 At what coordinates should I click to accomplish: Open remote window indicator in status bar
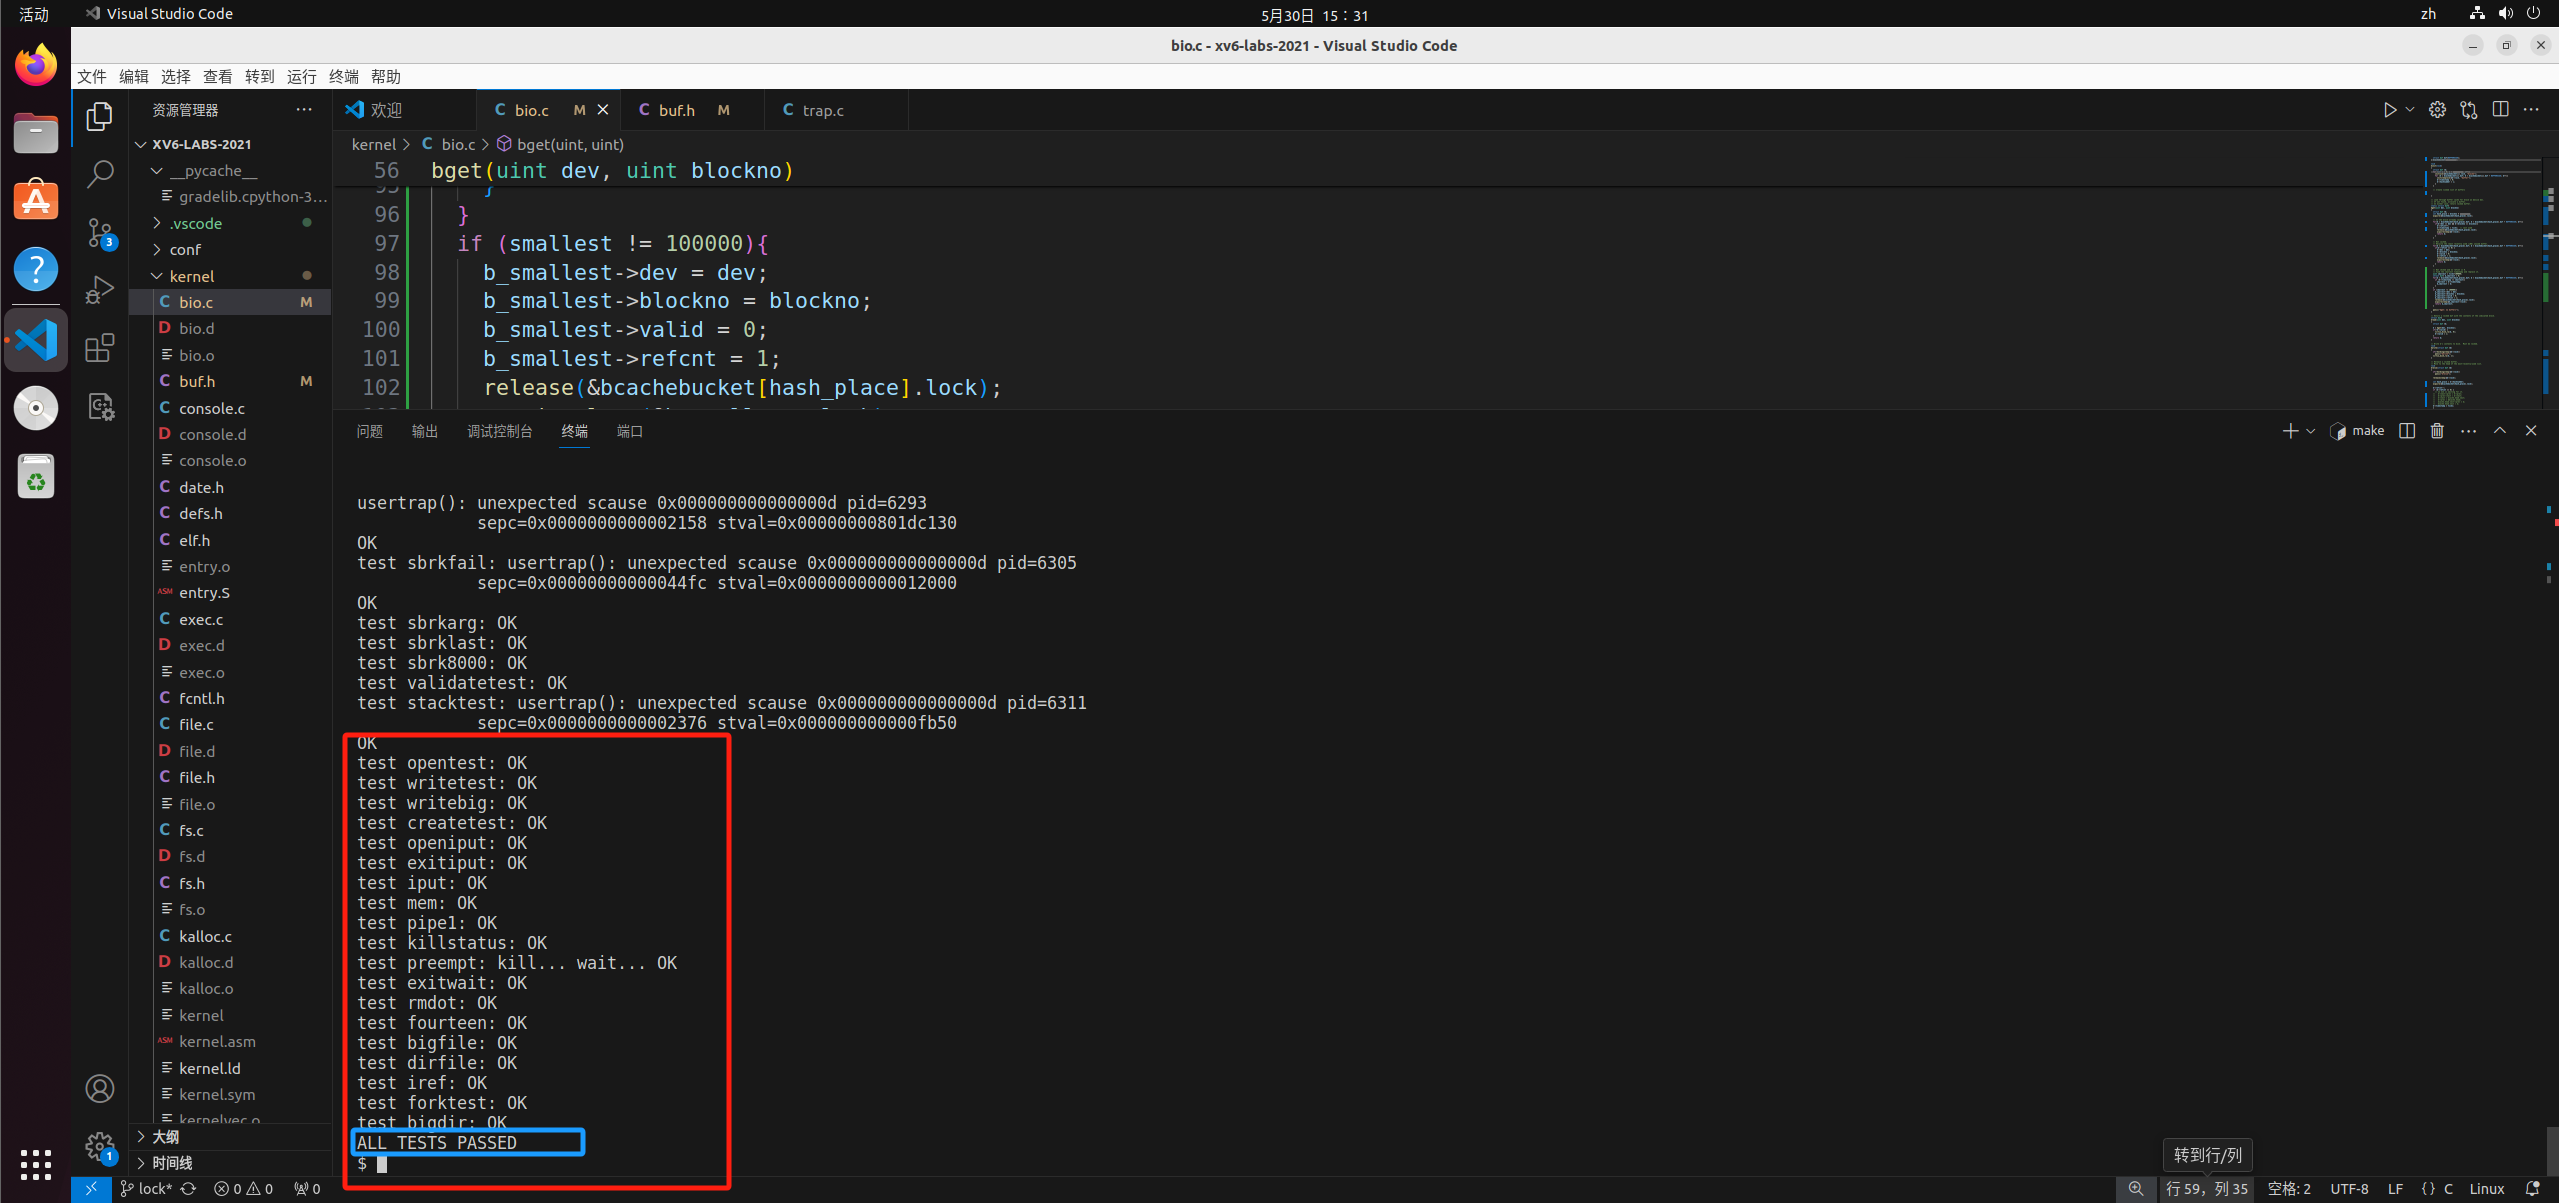91,1189
